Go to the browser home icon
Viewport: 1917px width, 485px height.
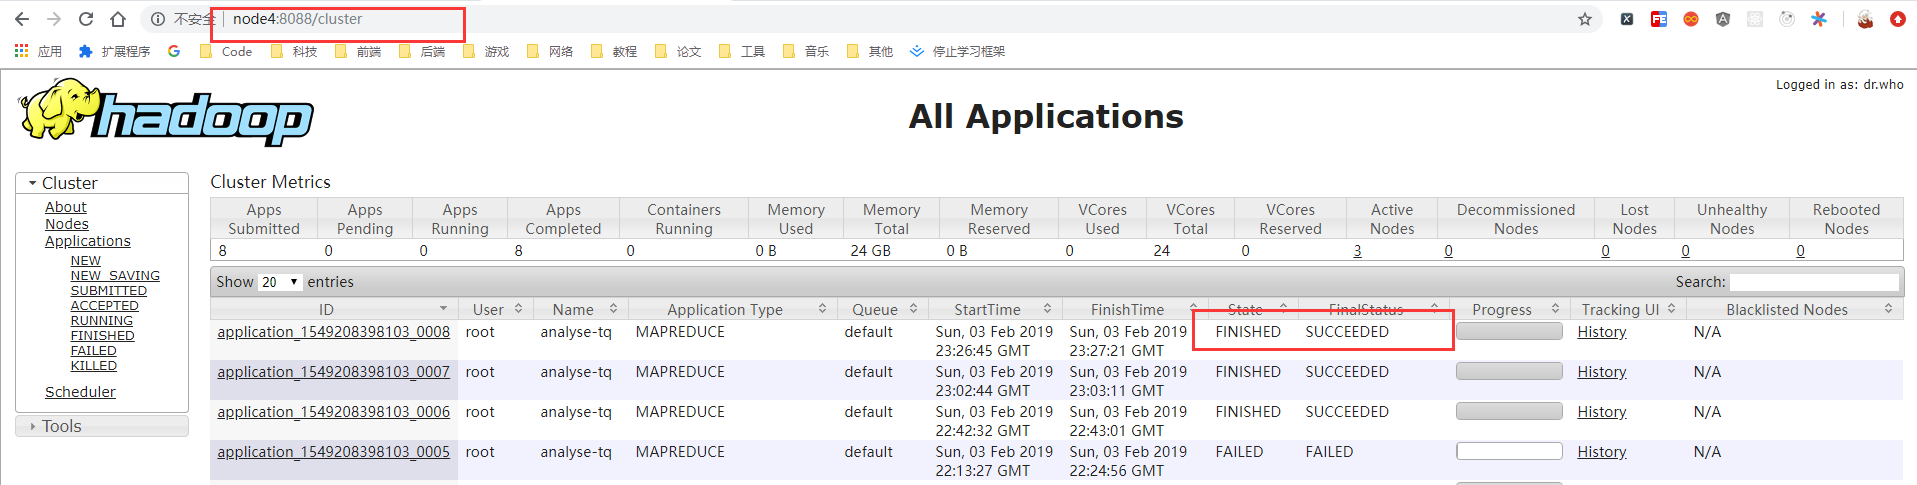point(118,19)
